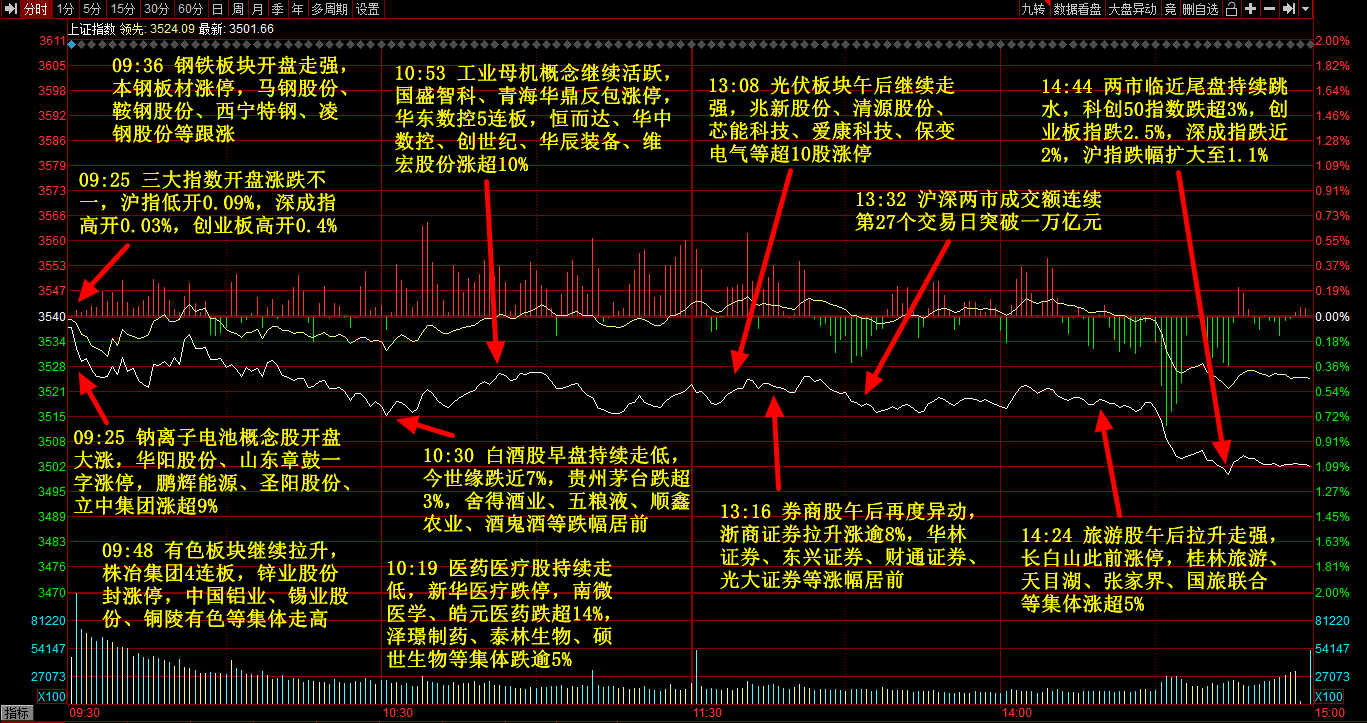
Task: Click the blue diamond marker at chart top-left
Action: (x=70, y=43)
